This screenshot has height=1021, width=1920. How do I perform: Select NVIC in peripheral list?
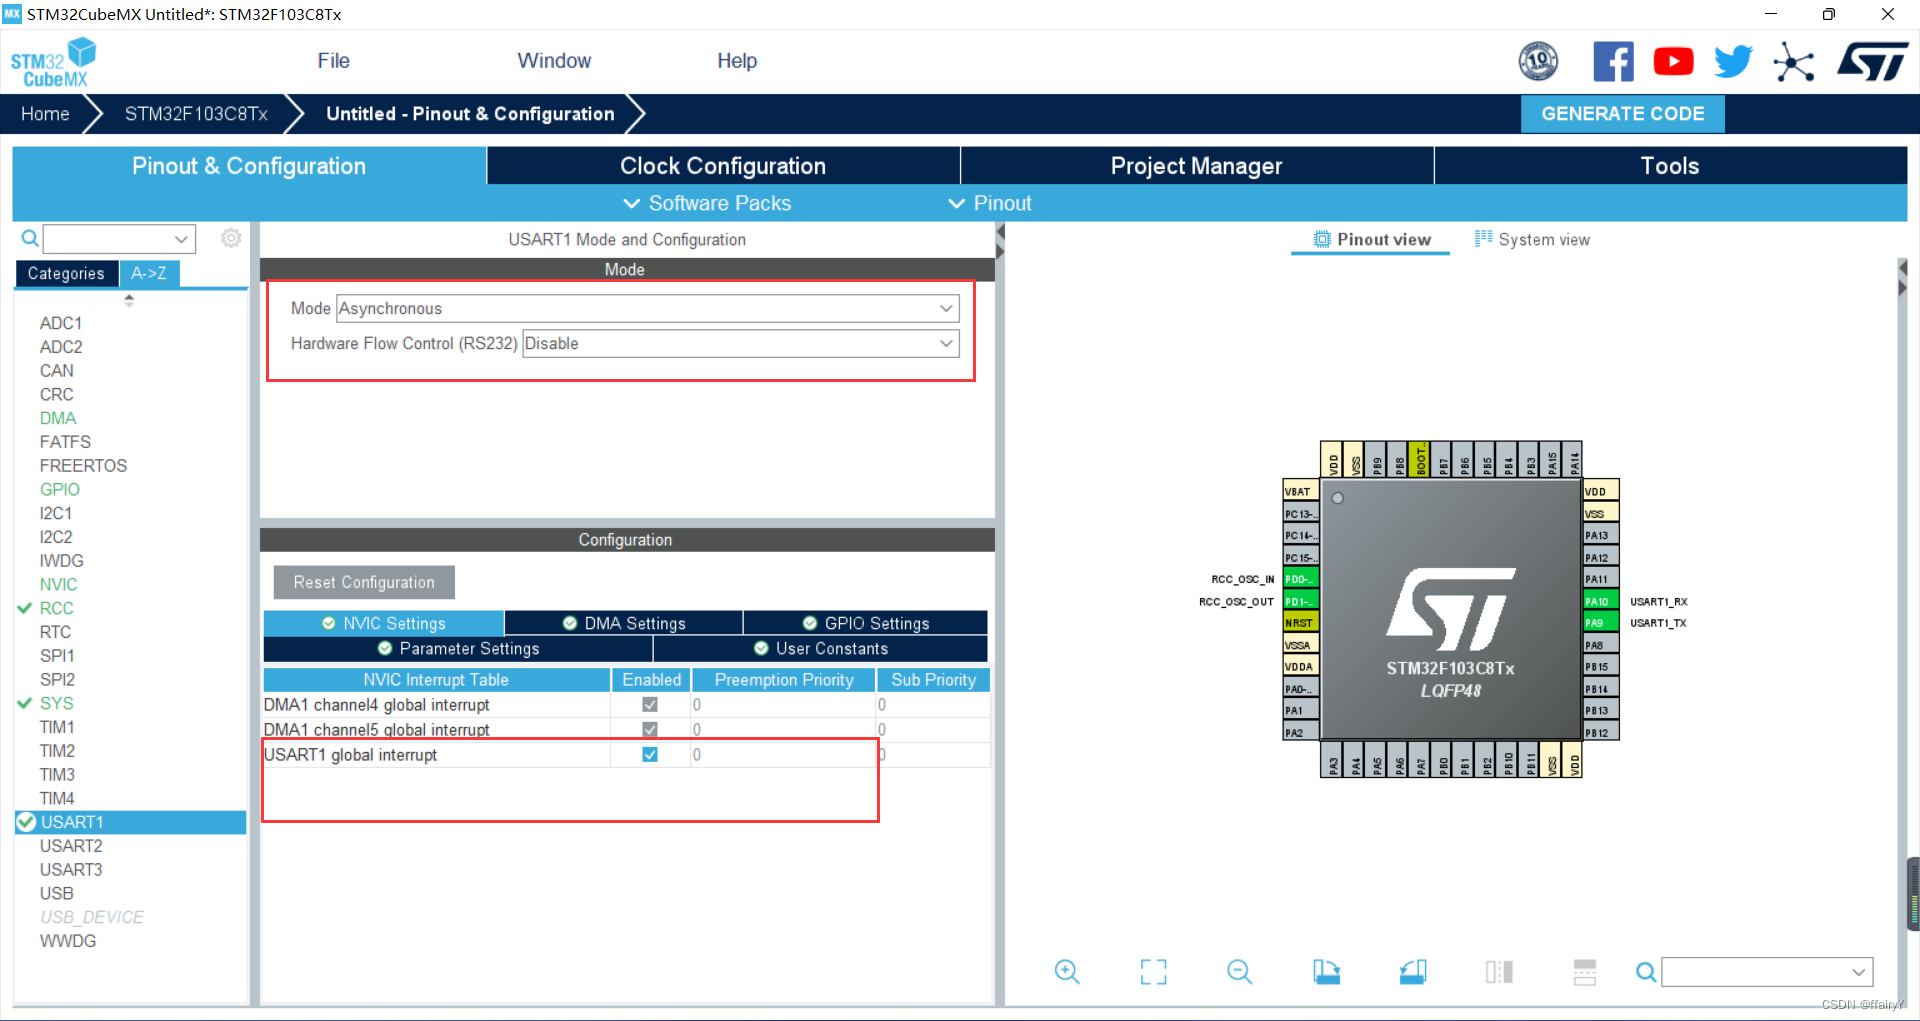point(58,584)
